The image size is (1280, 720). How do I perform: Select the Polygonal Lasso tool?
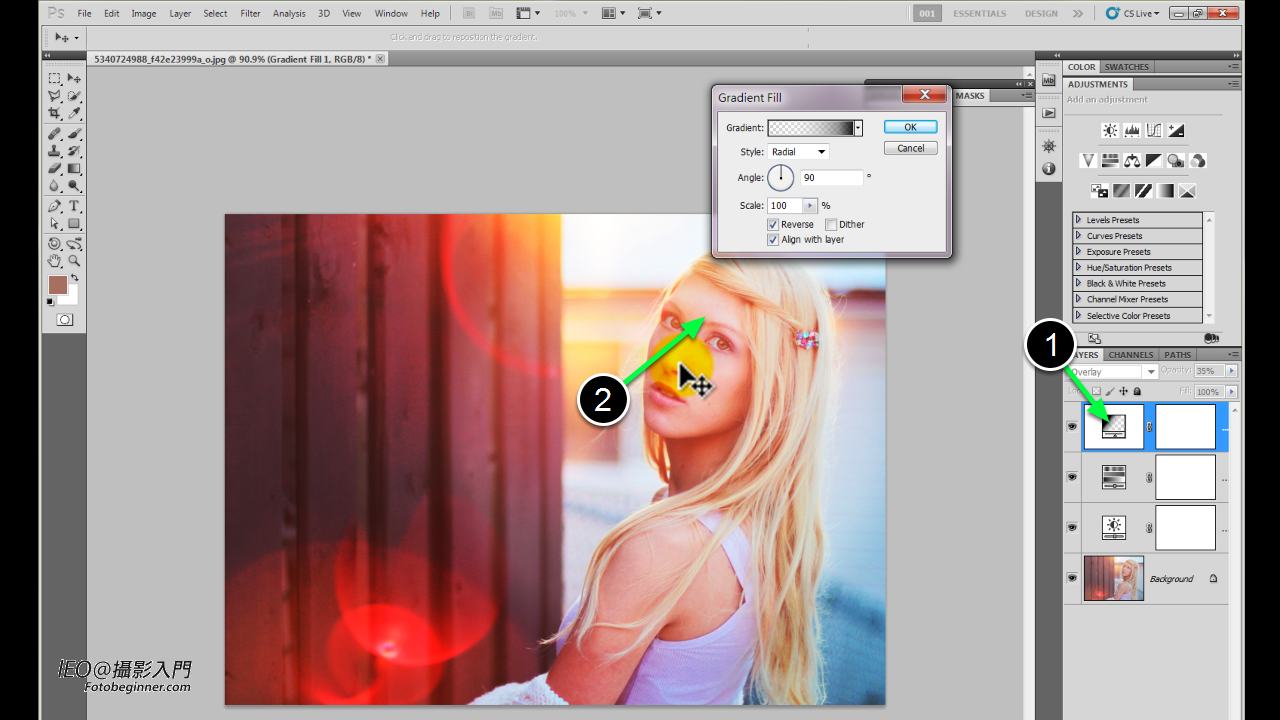tap(54, 96)
